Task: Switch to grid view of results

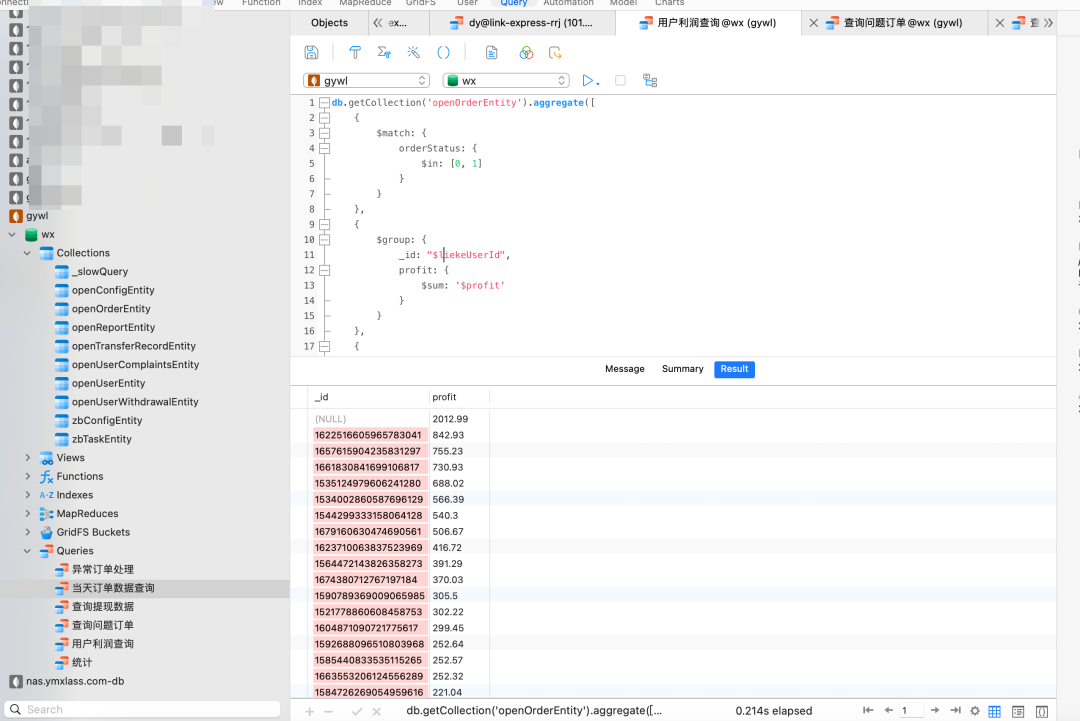Action: (x=995, y=711)
